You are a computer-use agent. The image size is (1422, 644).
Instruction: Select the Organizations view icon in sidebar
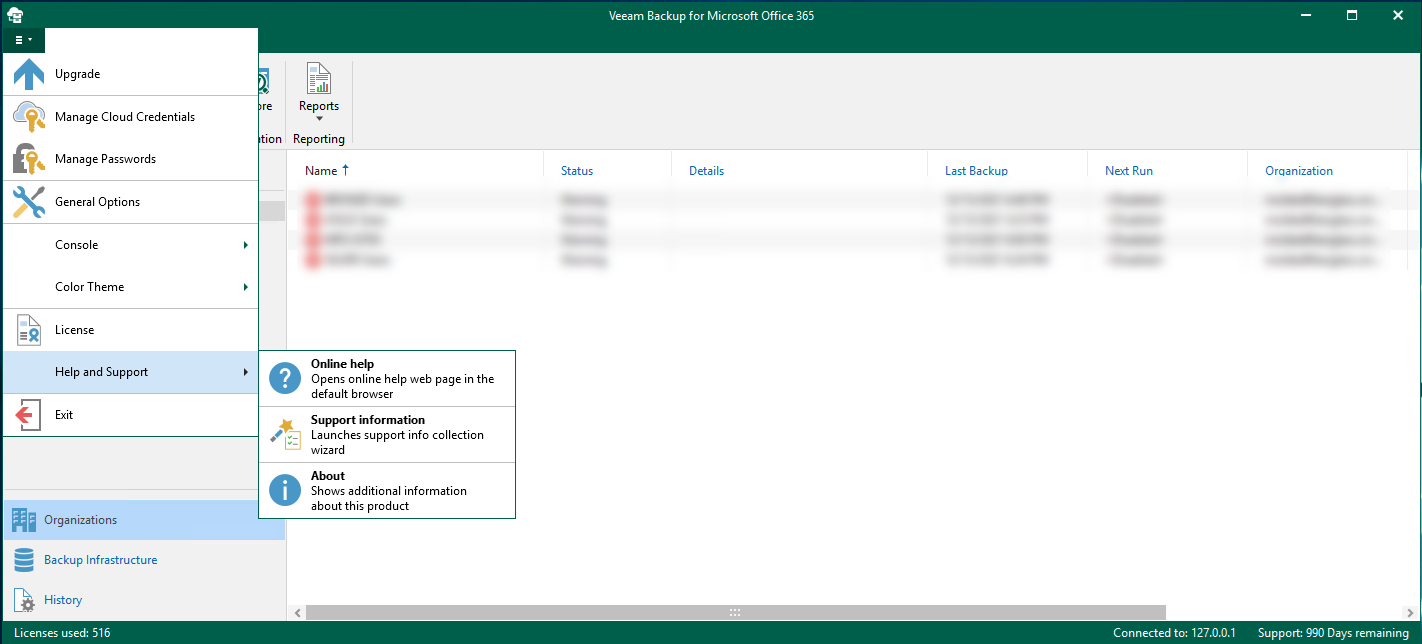pyautogui.click(x=24, y=520)
